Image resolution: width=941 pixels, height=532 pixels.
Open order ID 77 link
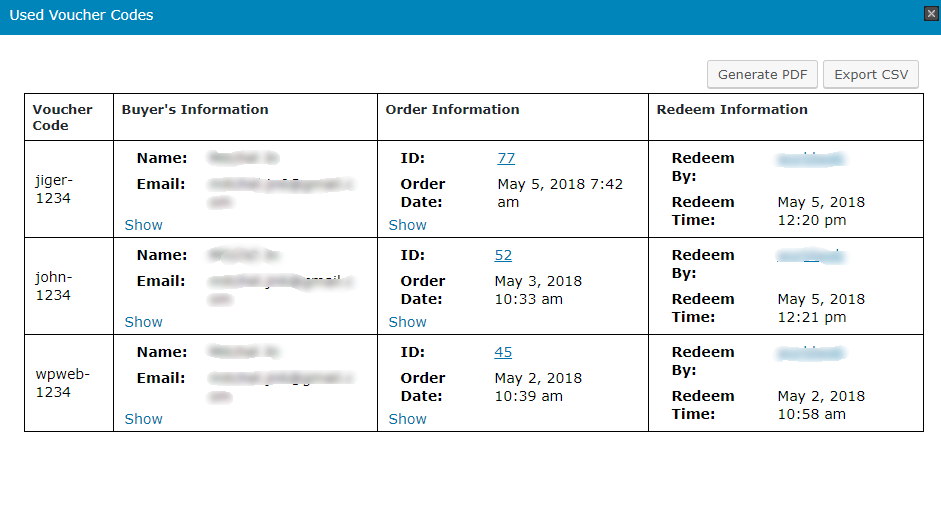(505, 158)
